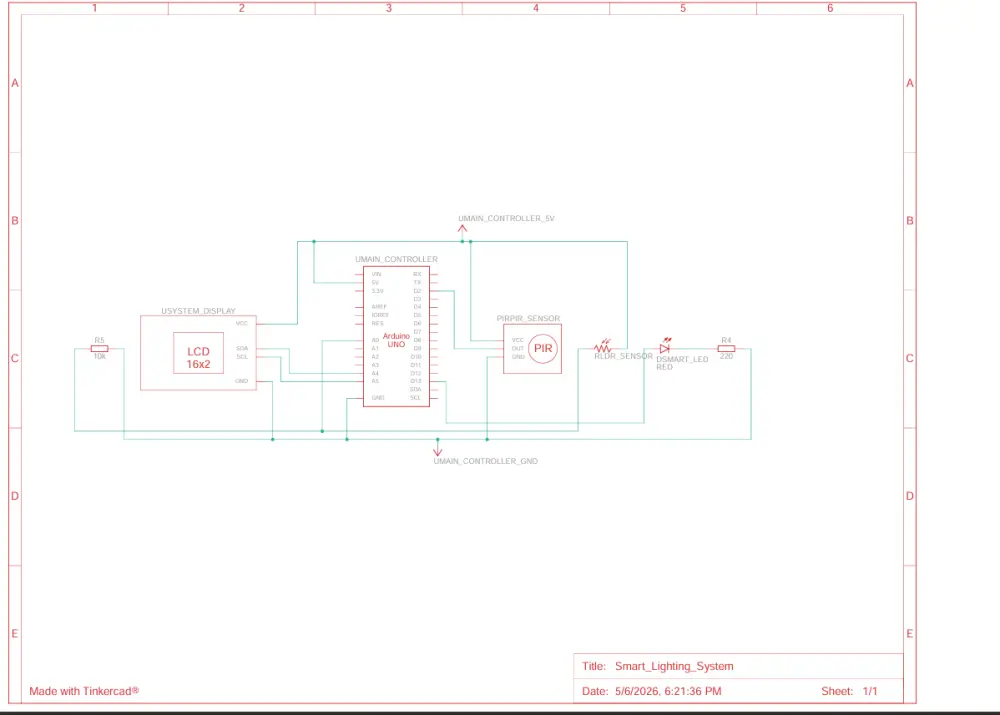Click column header 6 on top border
The height and width of the screenshot is (715, 1000).
[830, 8]
